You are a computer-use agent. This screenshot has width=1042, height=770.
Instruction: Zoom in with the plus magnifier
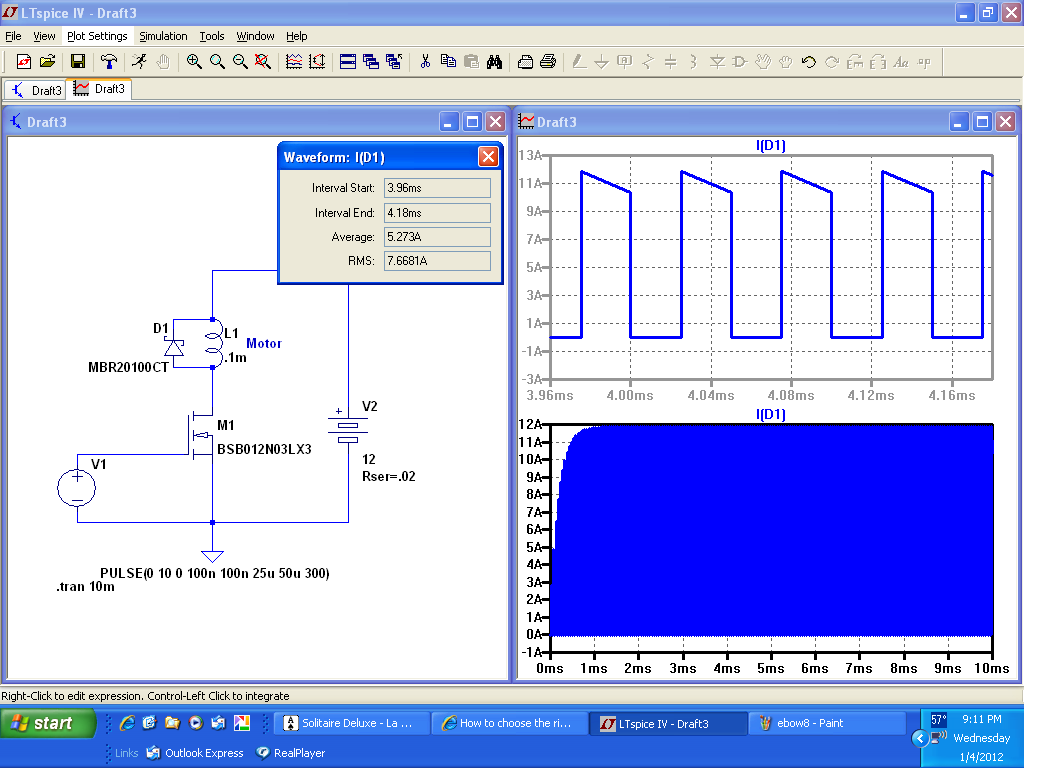[194, 62]
